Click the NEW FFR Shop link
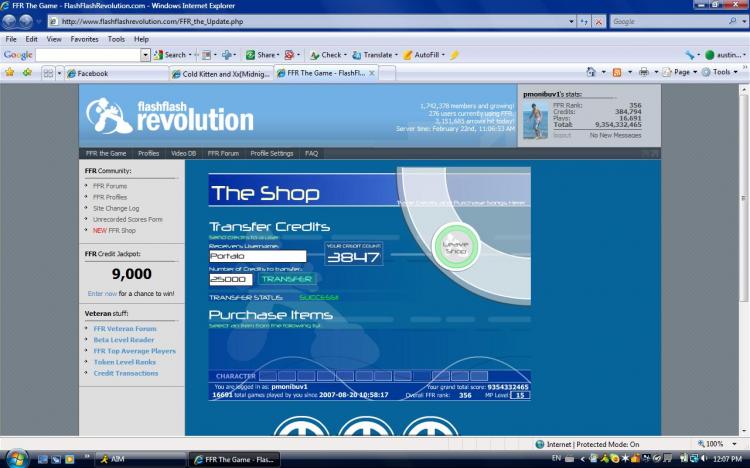 click(x=114, y=231)
